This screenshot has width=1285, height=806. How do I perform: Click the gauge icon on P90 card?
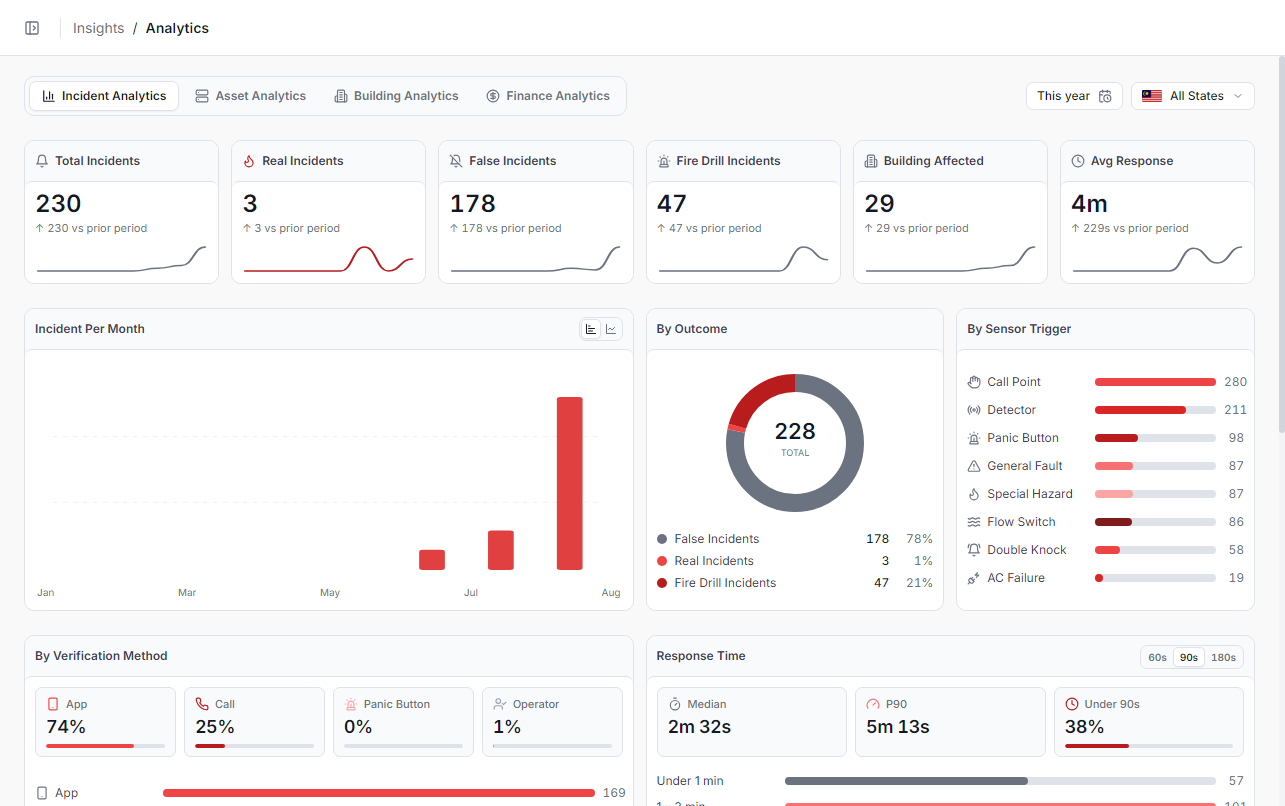[873, 704]
